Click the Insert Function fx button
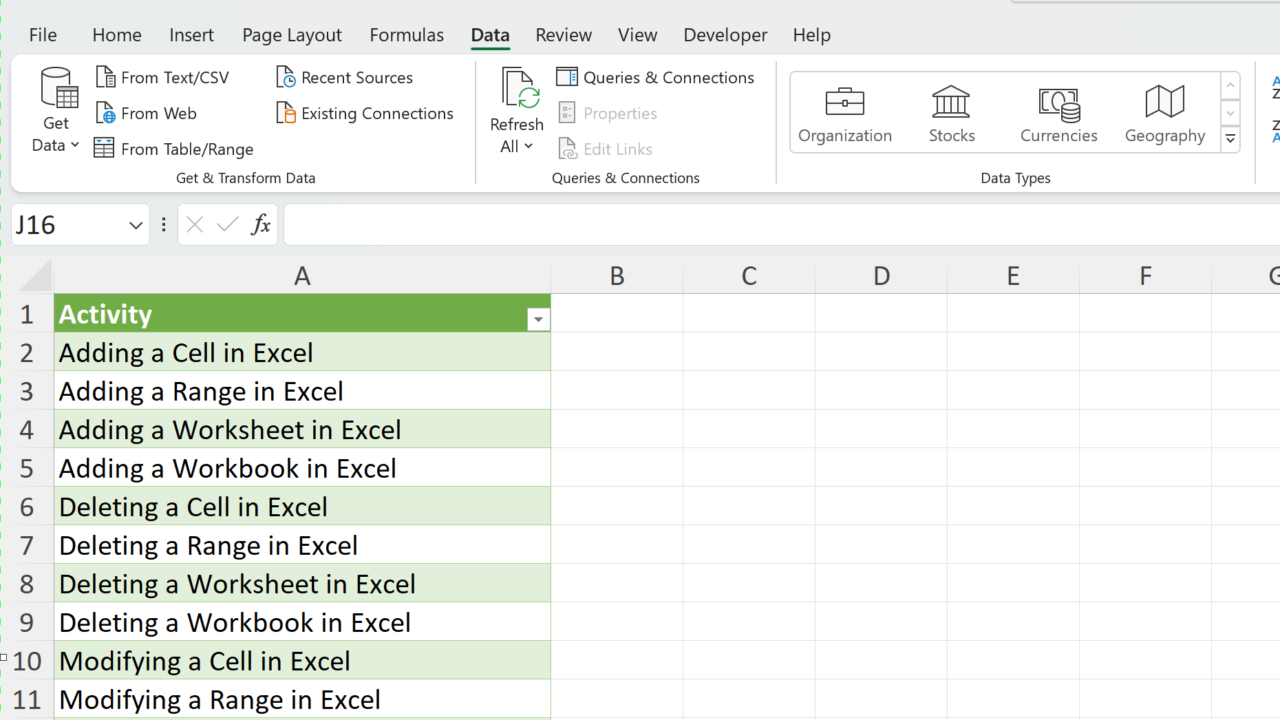 [x=261, y=225]
